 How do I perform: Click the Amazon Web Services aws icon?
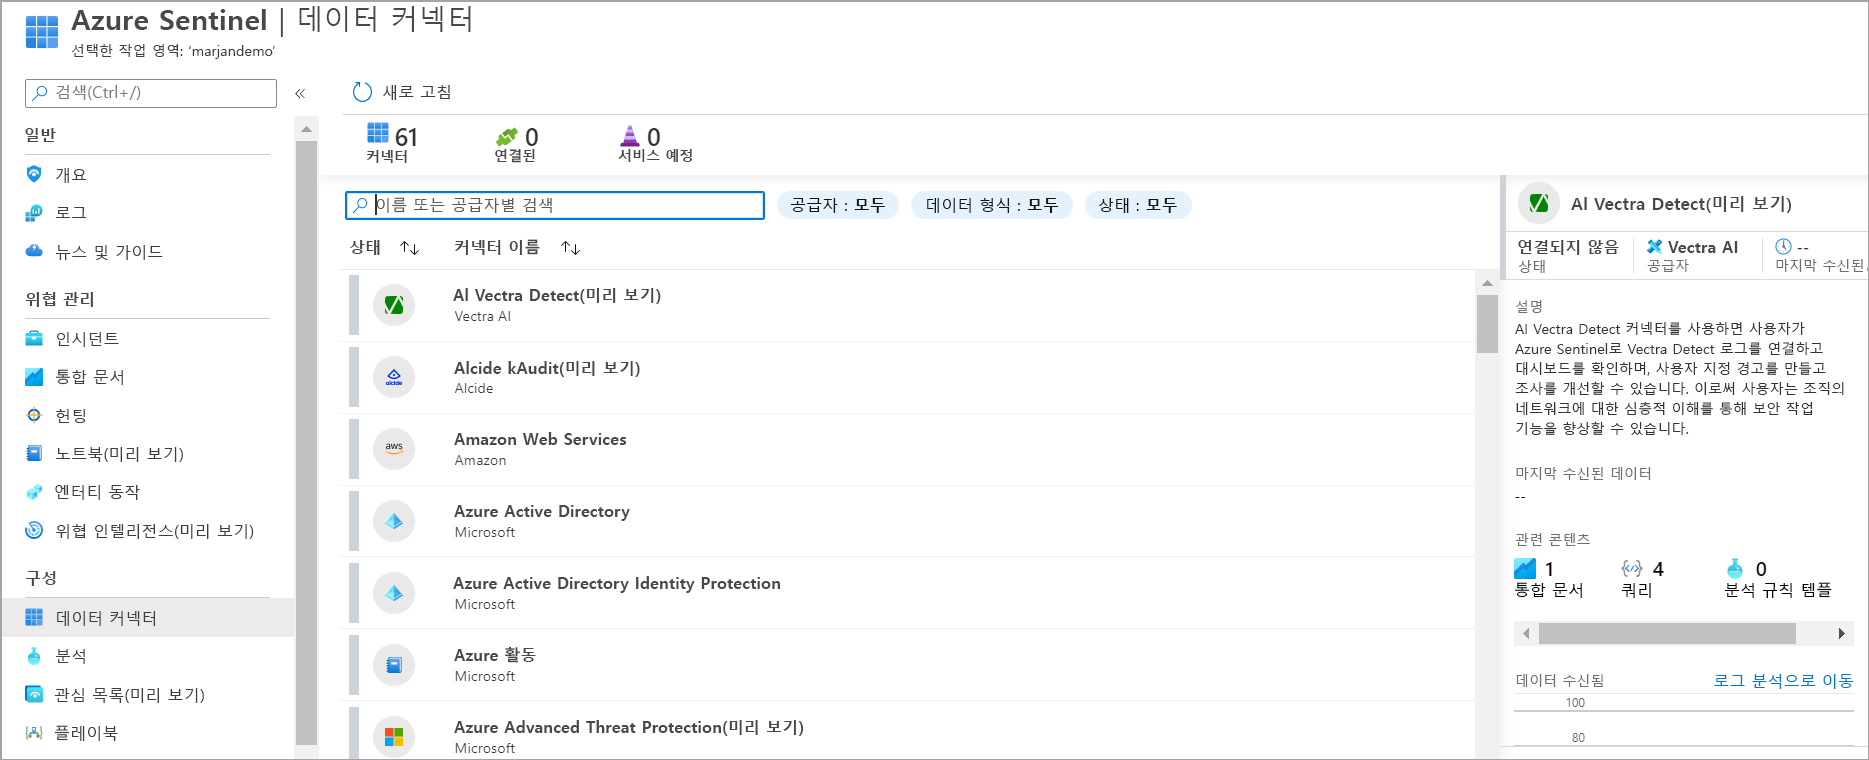point(394,449)
